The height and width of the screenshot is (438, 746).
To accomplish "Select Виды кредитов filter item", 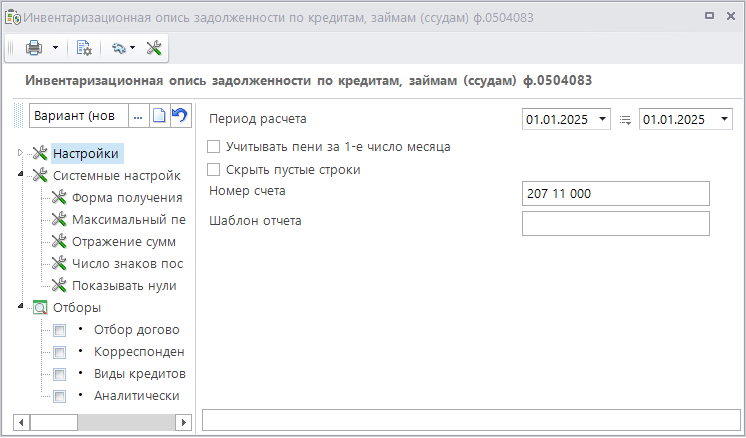I will (x=139, y=374).
